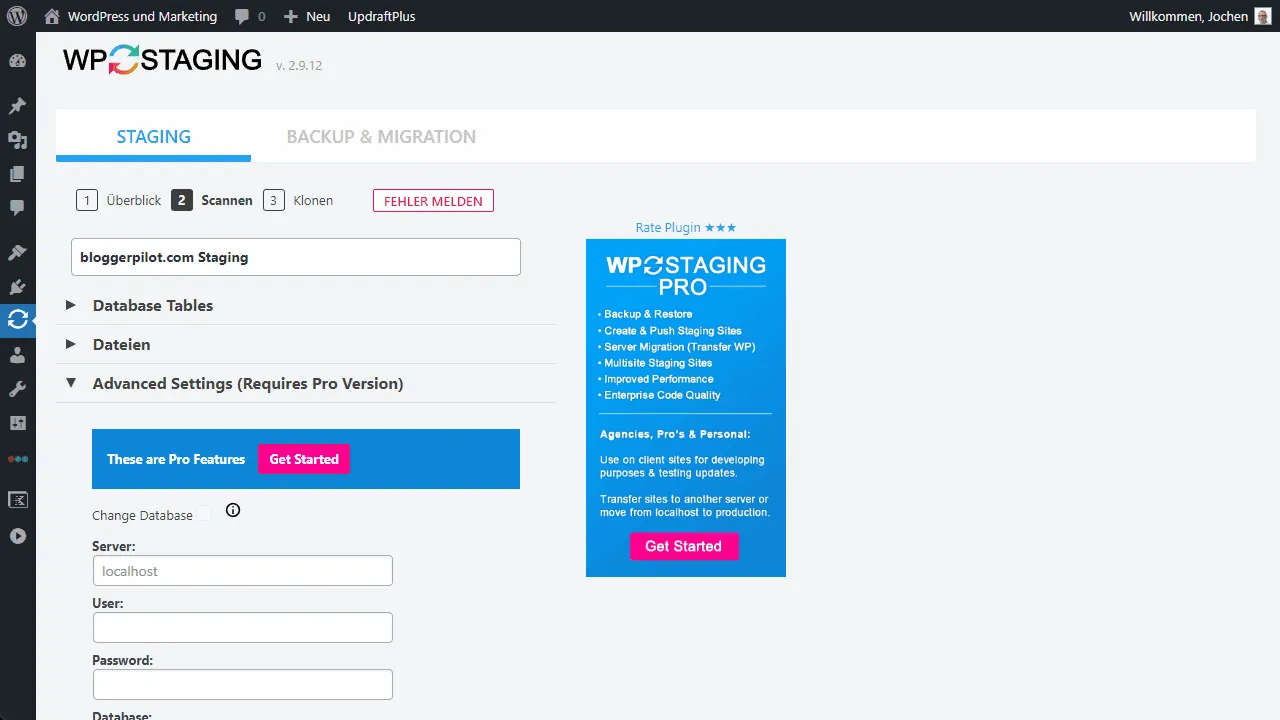
Task: Select step 2 Scannen
Action: pos(212,200)
